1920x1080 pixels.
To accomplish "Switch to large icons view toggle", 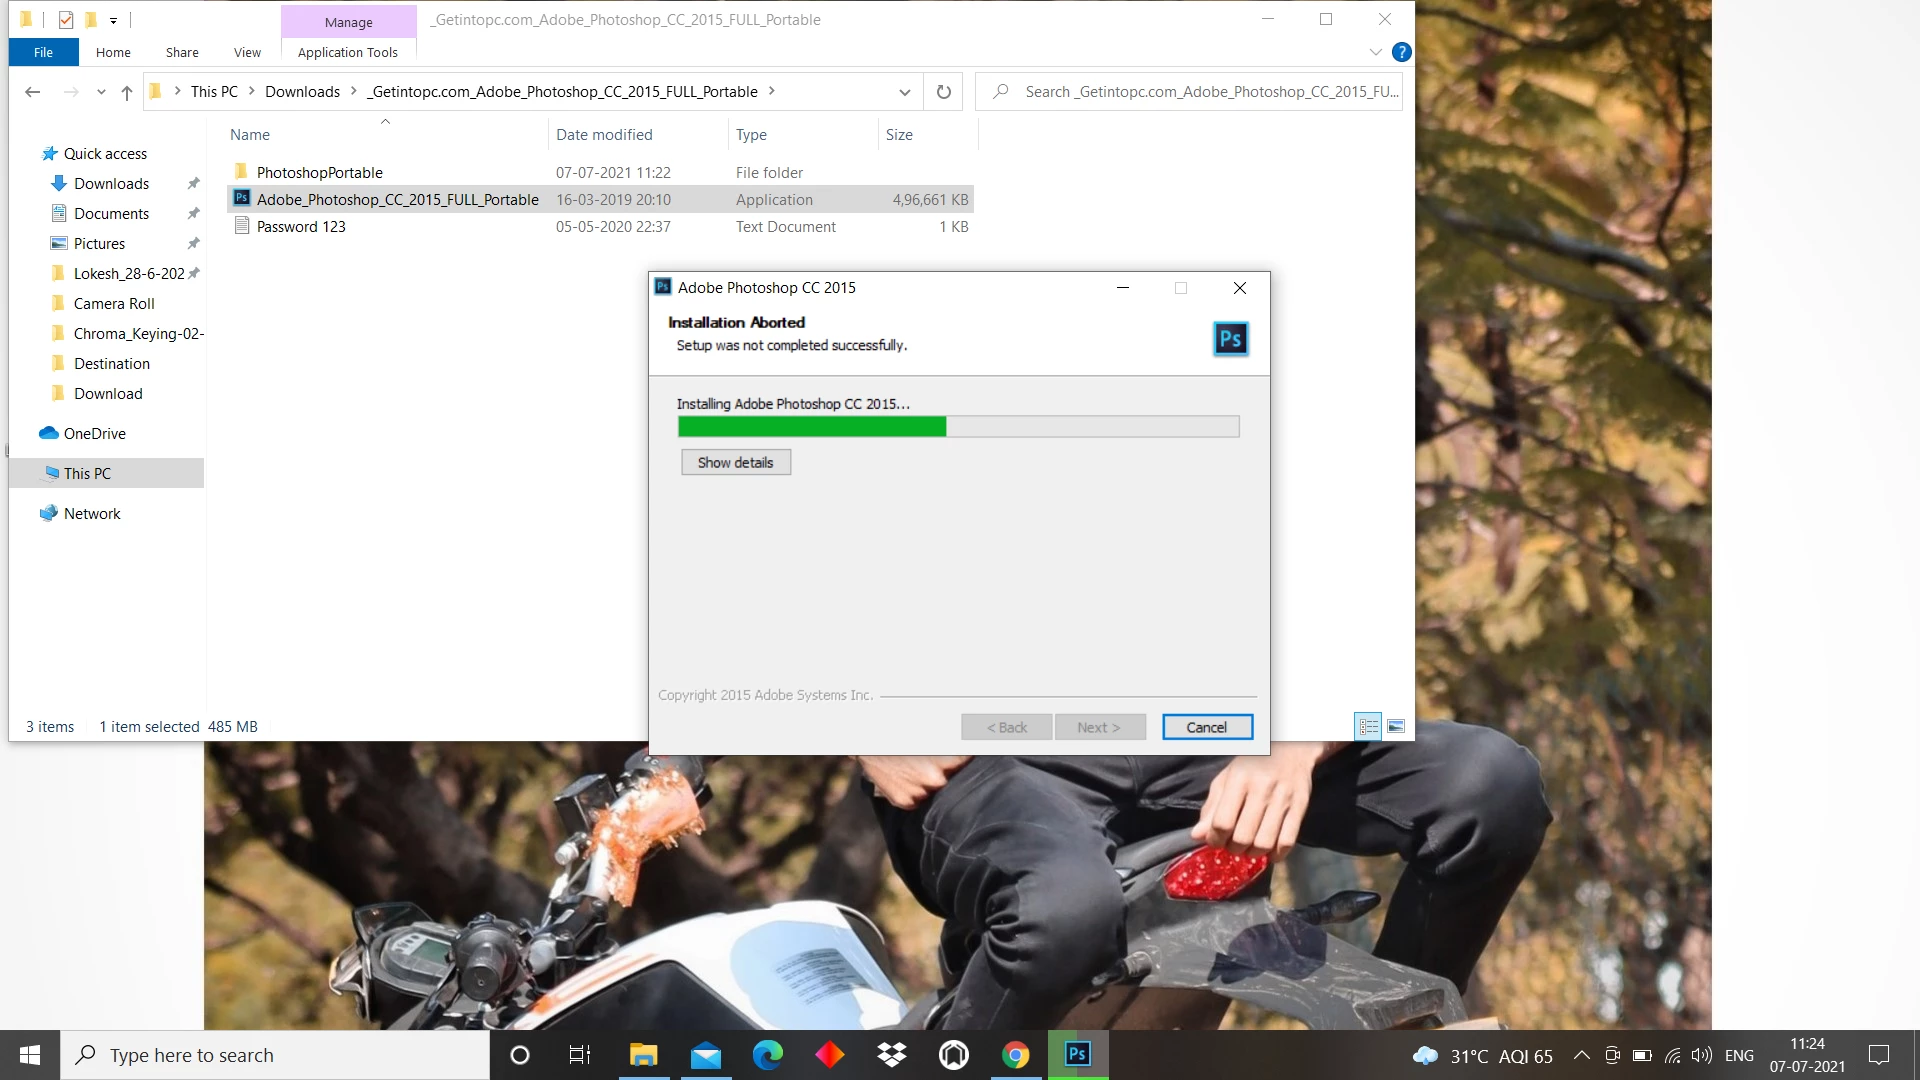I will coord(1396,727).
